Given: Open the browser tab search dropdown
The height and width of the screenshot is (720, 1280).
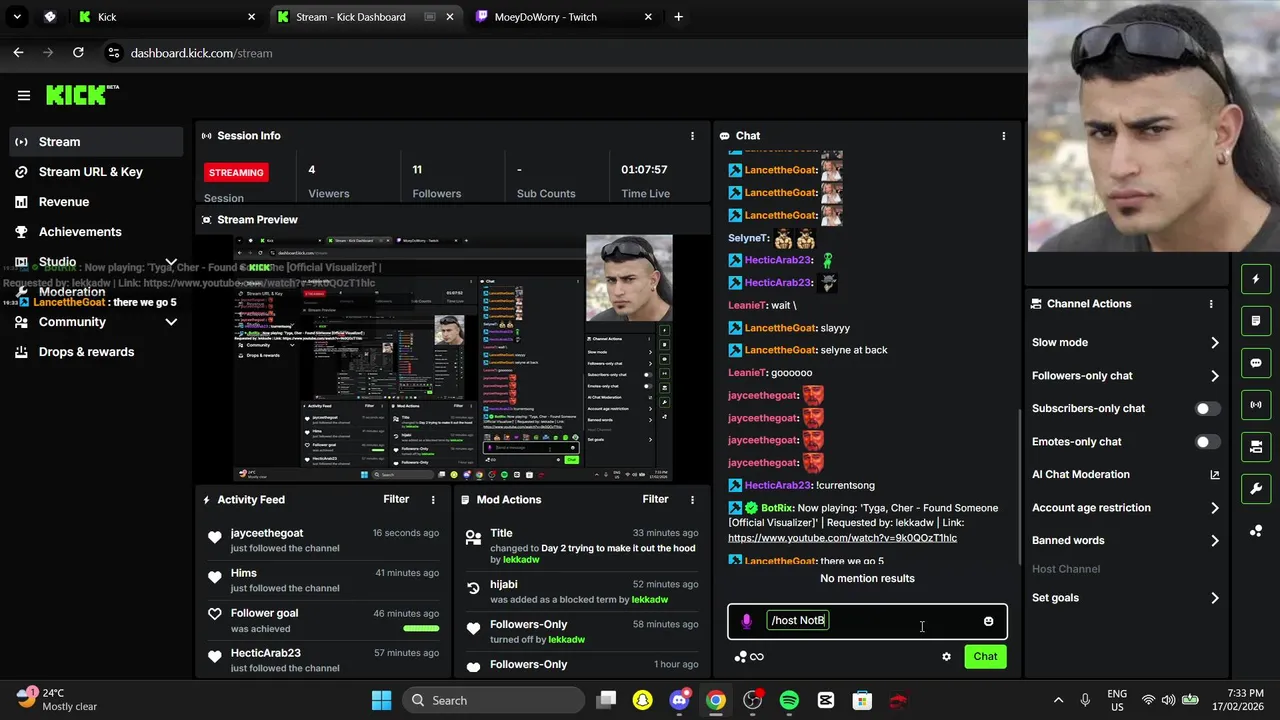Looking at the screenshot, I should 17,17.
